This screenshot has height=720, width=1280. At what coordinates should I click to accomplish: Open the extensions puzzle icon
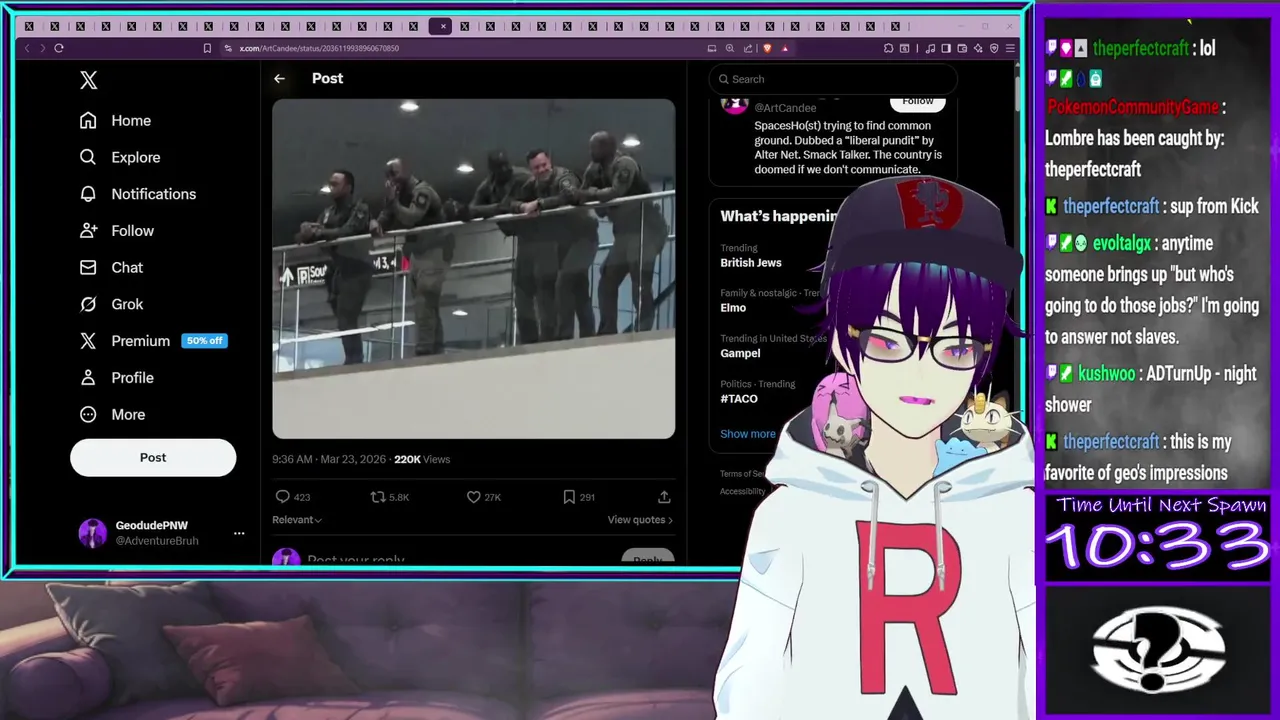tap(888, 48)
